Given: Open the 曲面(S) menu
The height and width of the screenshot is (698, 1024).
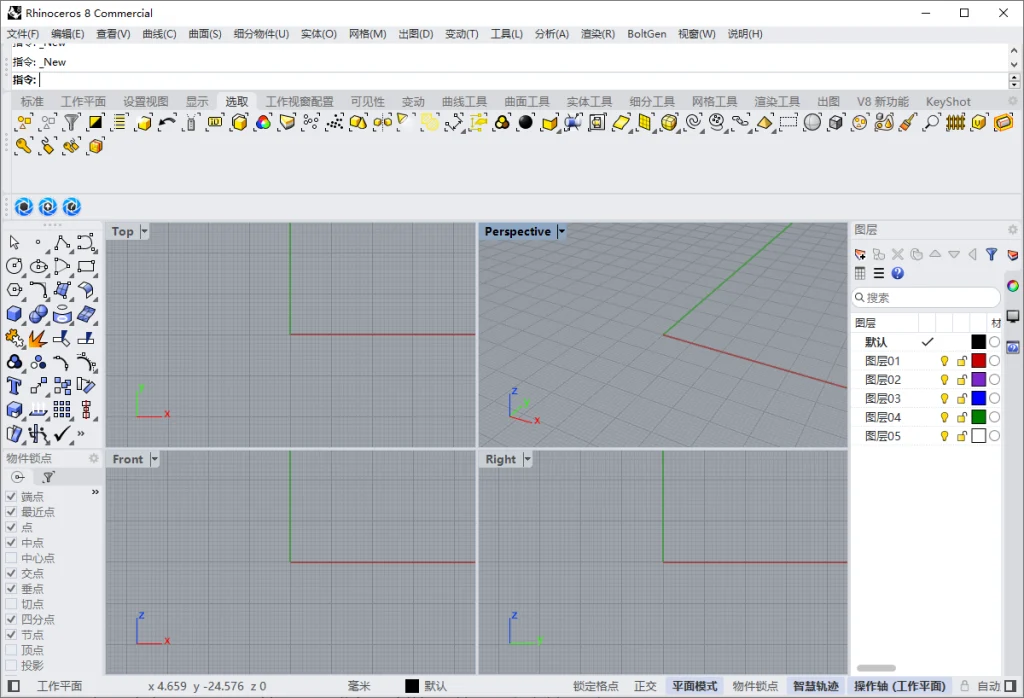Looking at the screenshot, I should coord(205,34).
